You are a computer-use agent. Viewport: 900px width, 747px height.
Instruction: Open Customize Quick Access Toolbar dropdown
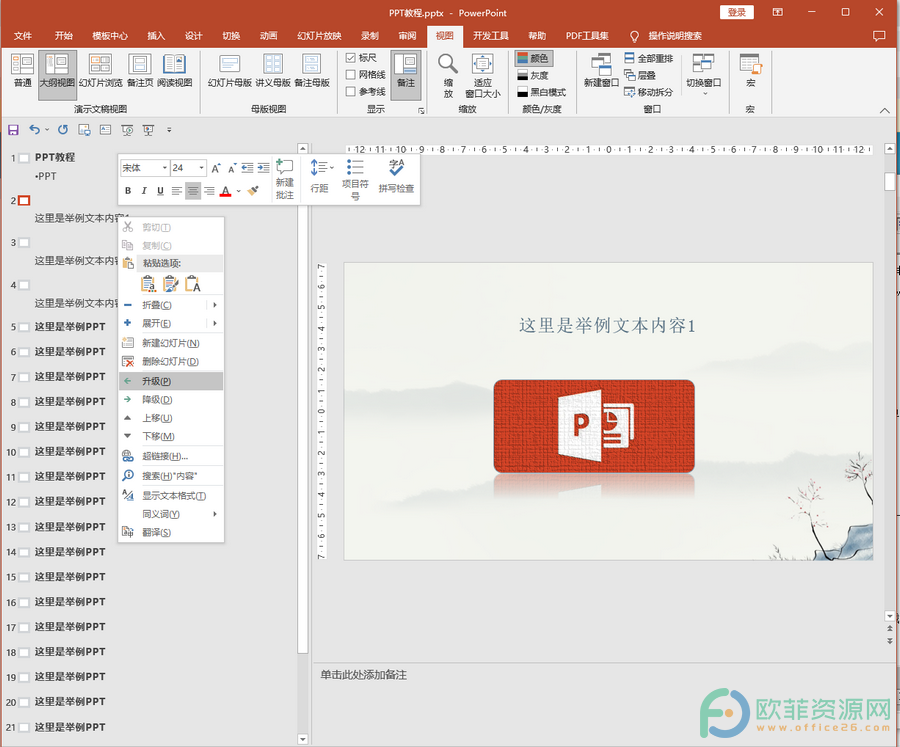tap(169, 130)
